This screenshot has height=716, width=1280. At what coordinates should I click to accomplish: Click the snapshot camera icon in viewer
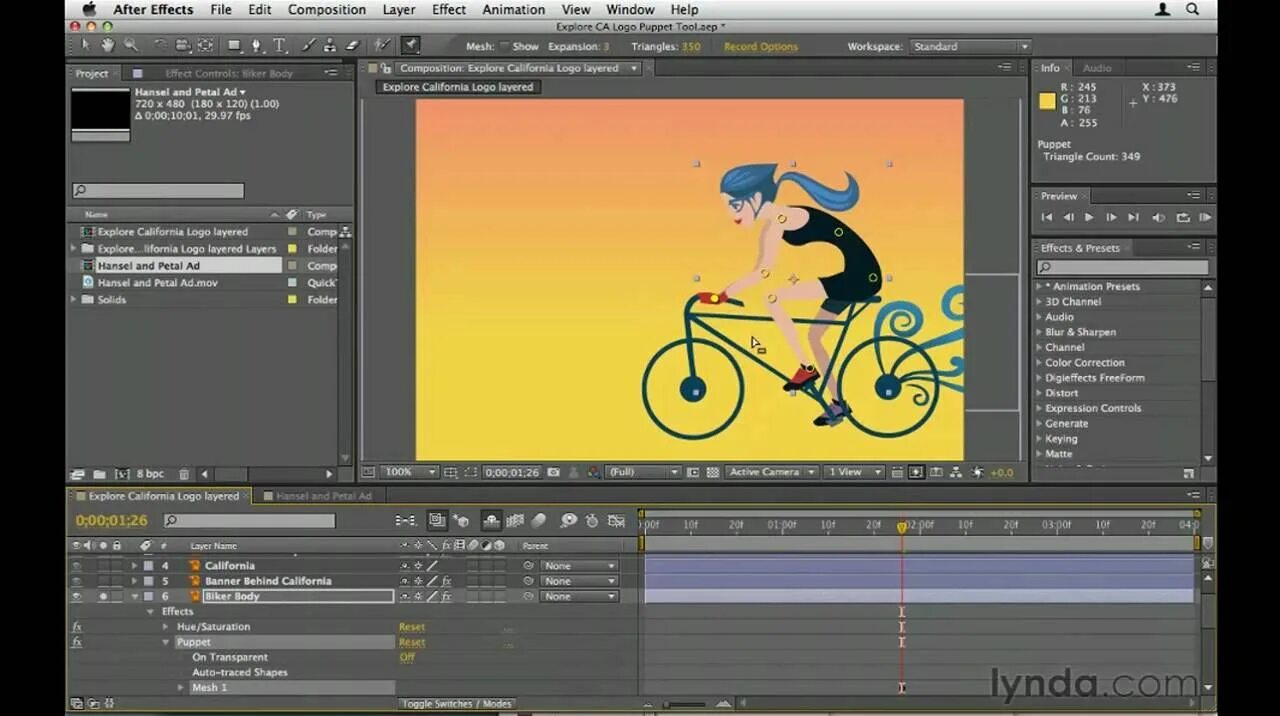click(553, 471)
